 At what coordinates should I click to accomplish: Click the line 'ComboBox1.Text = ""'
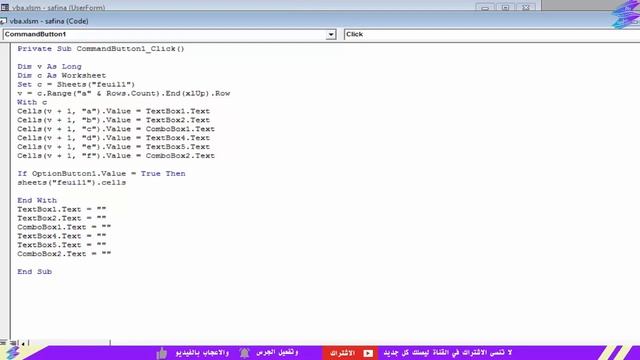[x=64, y=227]
